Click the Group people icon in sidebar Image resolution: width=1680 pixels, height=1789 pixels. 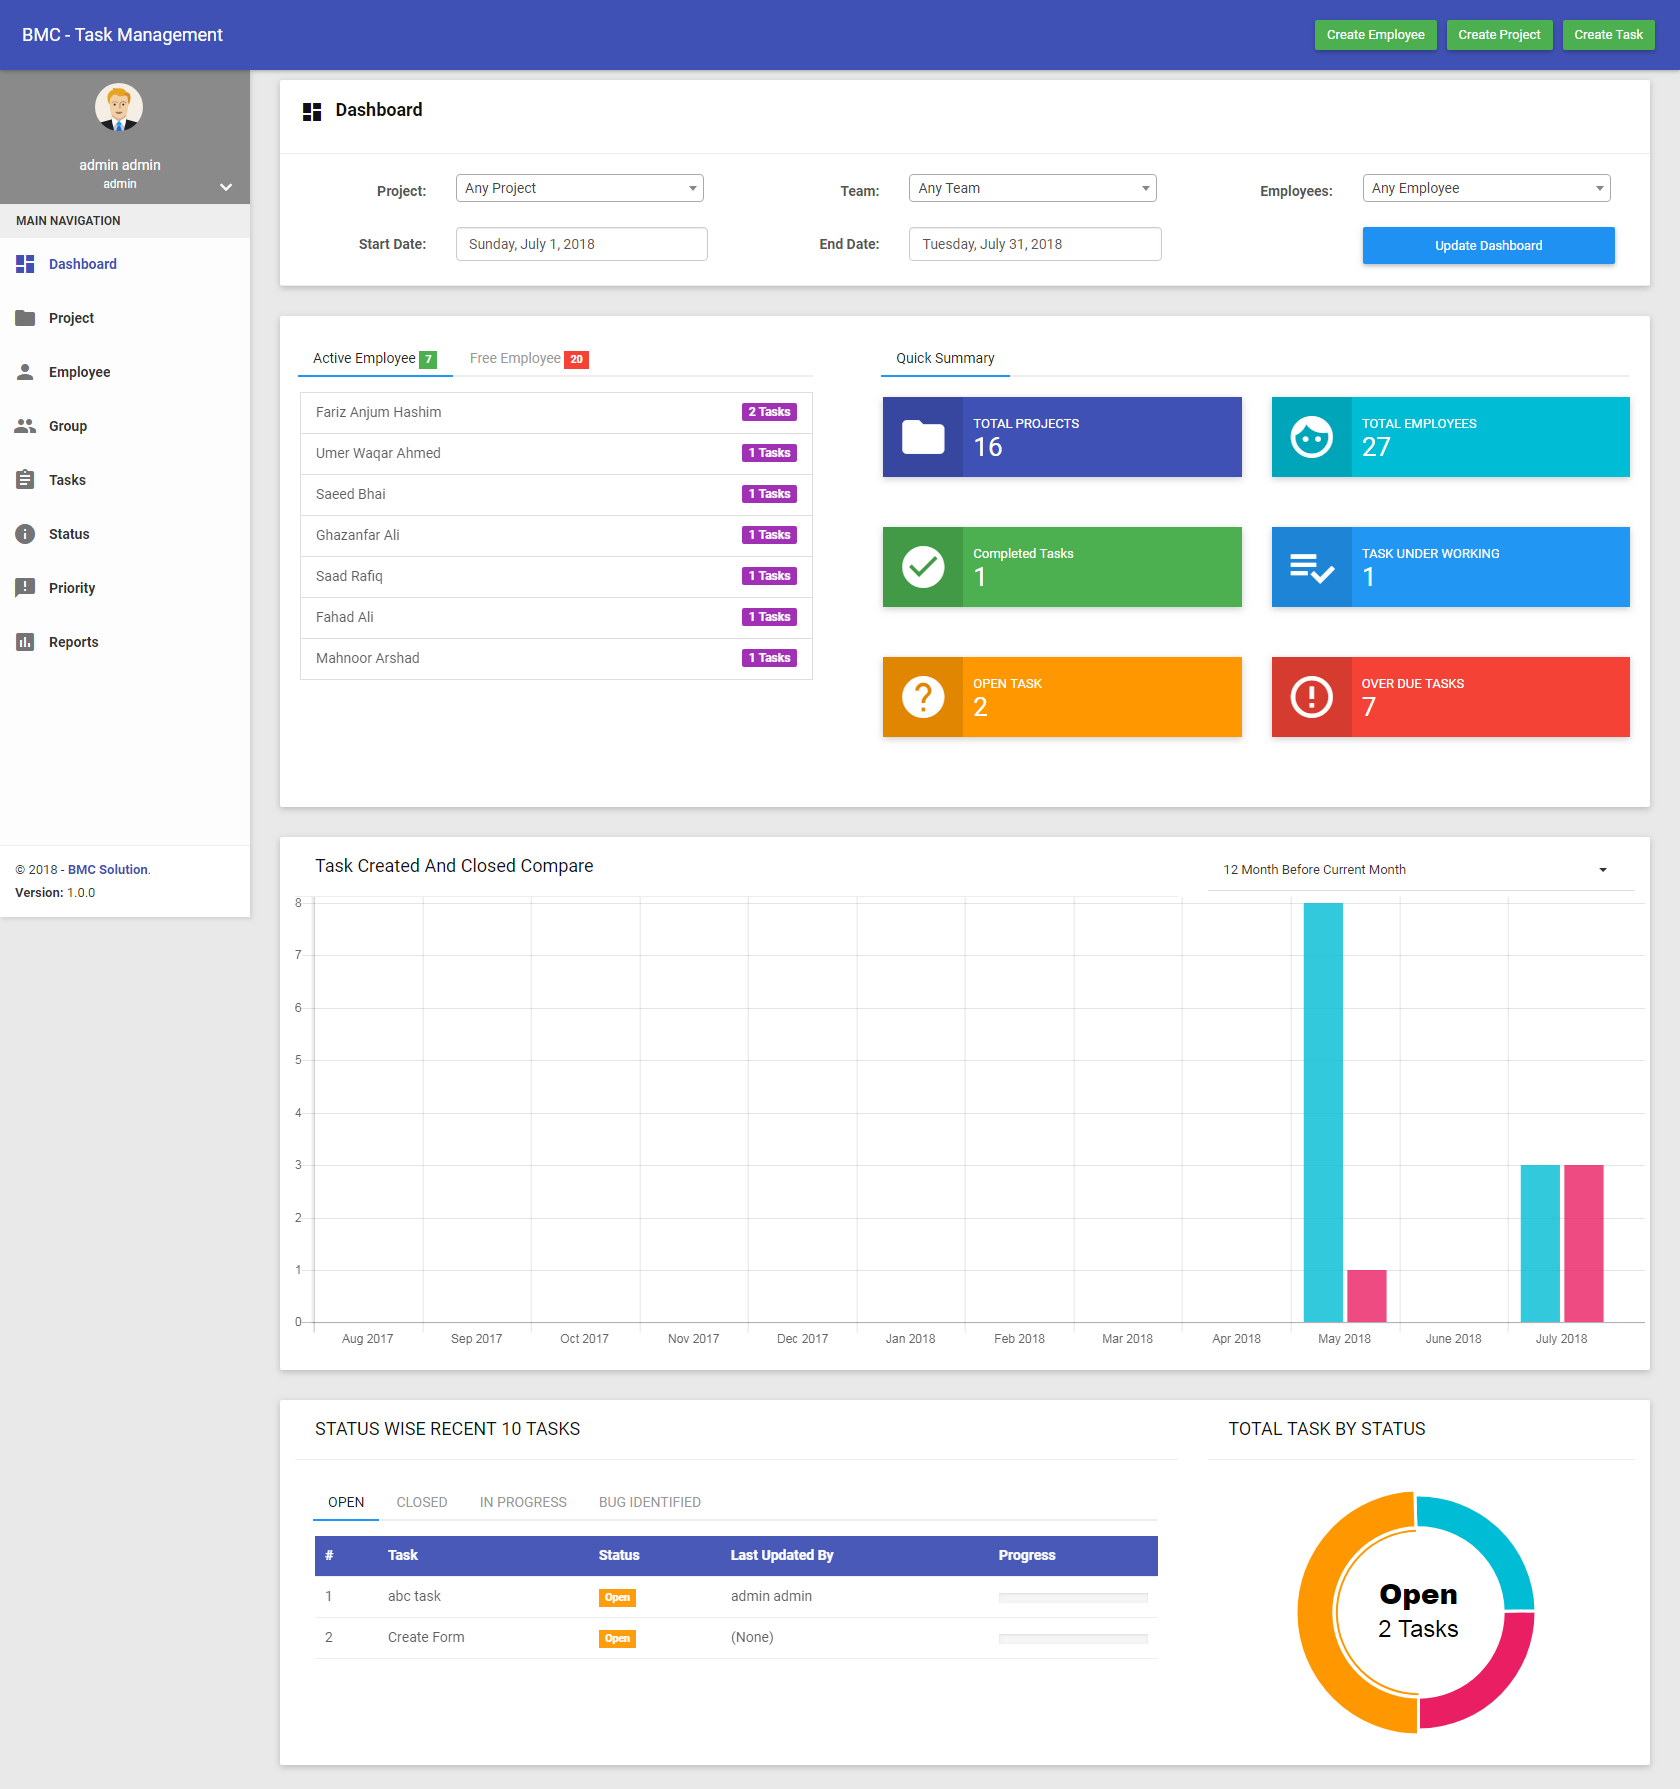click(x=25, y=426)
